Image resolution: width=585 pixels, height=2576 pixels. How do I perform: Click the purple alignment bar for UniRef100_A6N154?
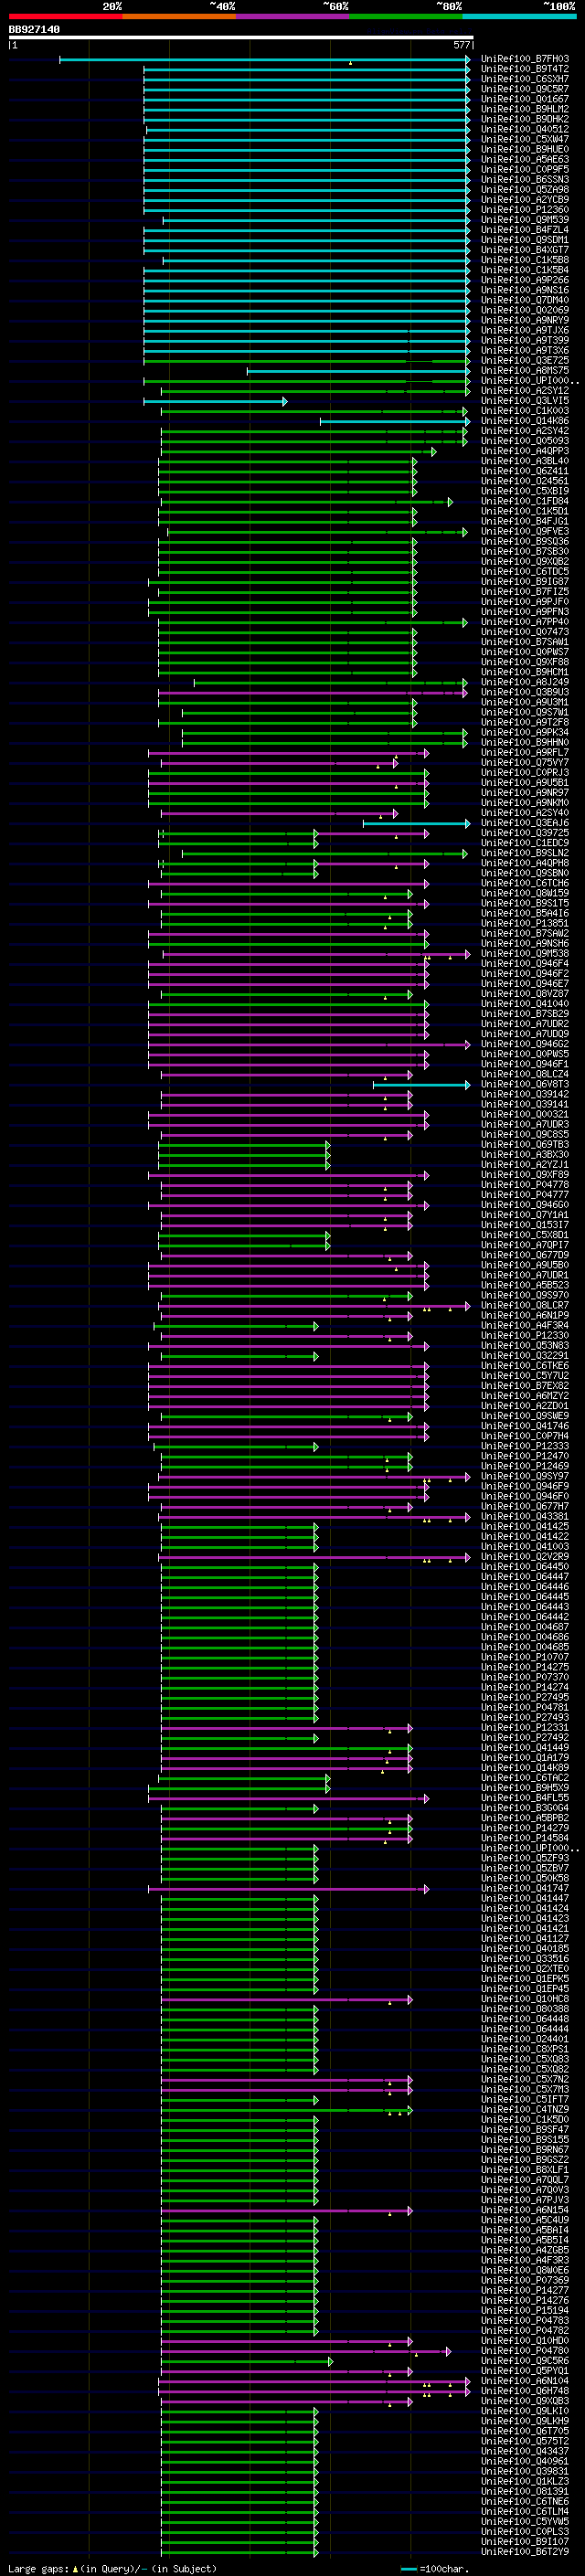pyautogui.click(x=287, y=2211)
